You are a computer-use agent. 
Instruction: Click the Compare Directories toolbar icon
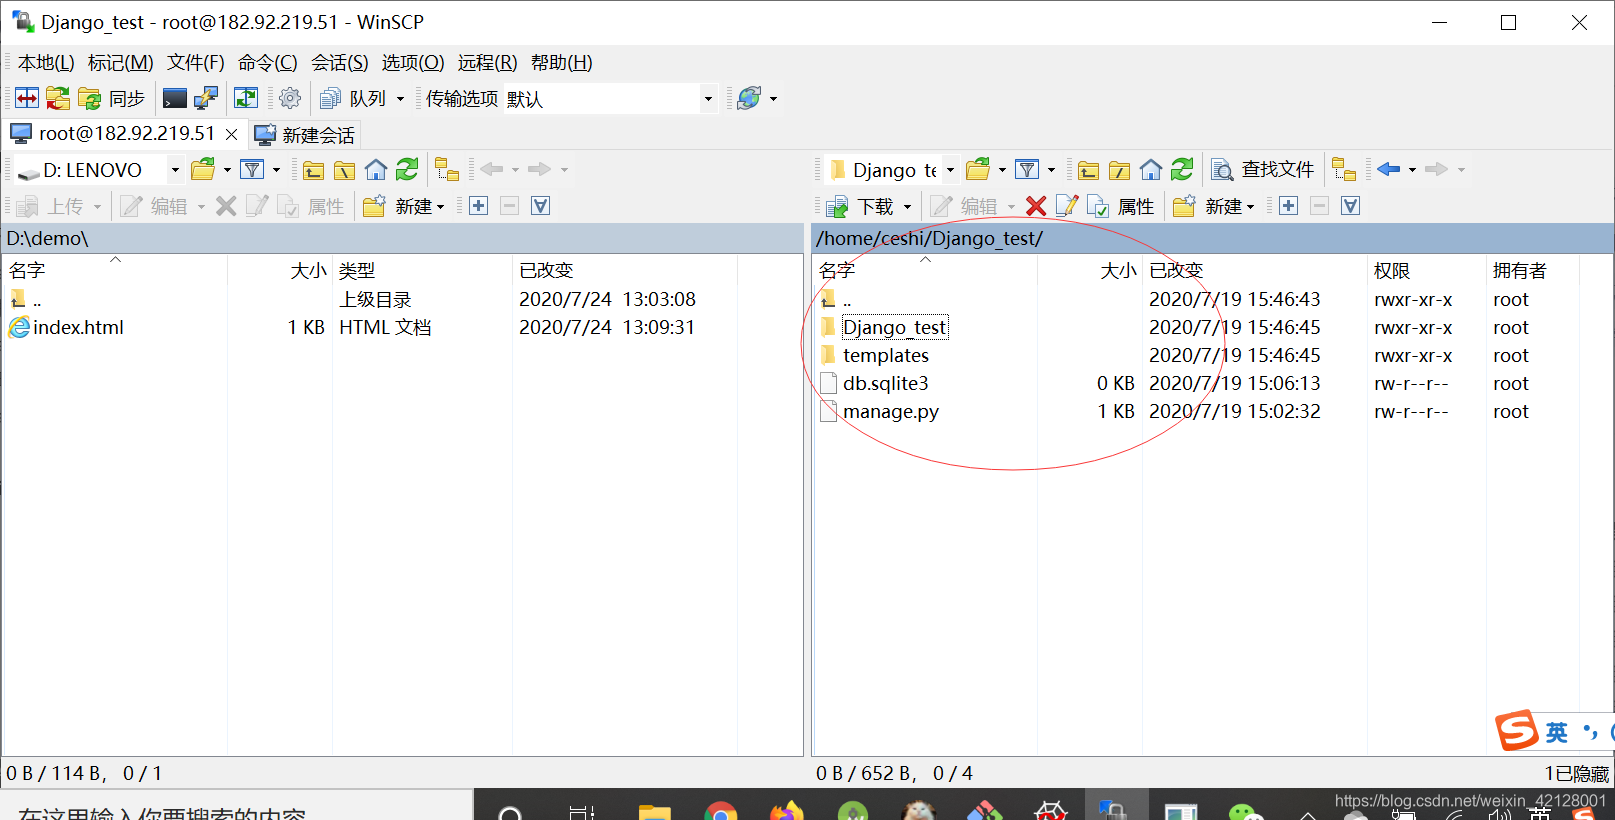pyautogui.click(x=27, y=98)
